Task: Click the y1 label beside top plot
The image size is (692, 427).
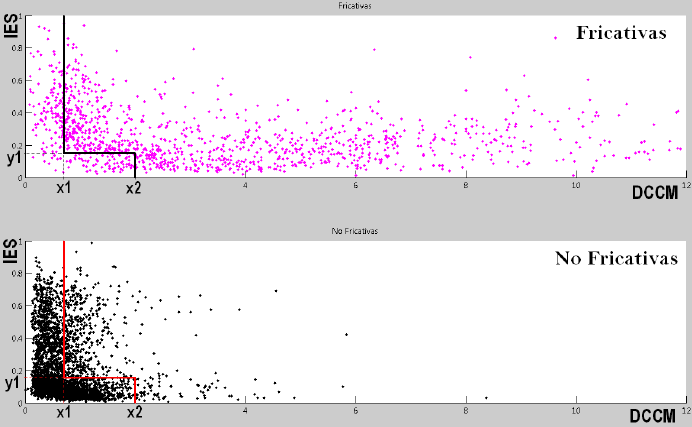Action: (14, 157)
